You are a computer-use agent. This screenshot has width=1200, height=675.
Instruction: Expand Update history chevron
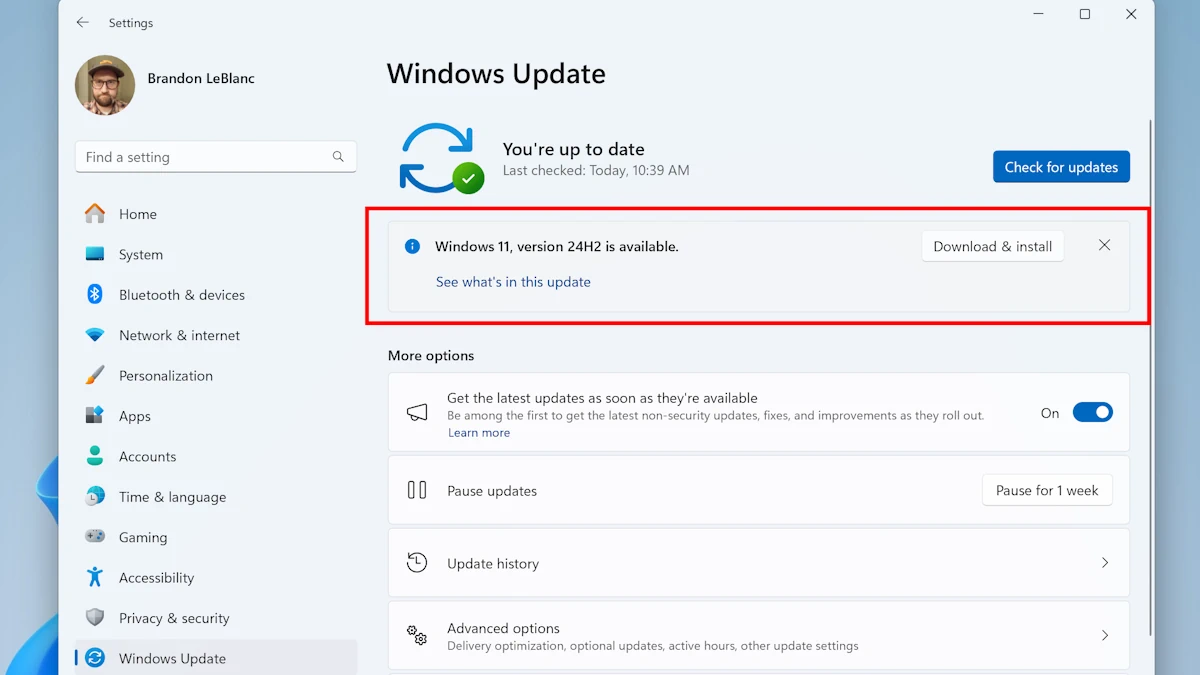coord(1105,563)
